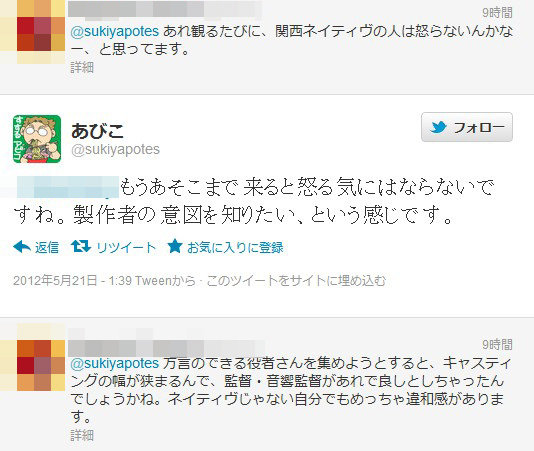Image resolution: width=534 pixels, height=451 pixels.
Task: Click 返信 to reply to tweet
Action: [47, 247]
